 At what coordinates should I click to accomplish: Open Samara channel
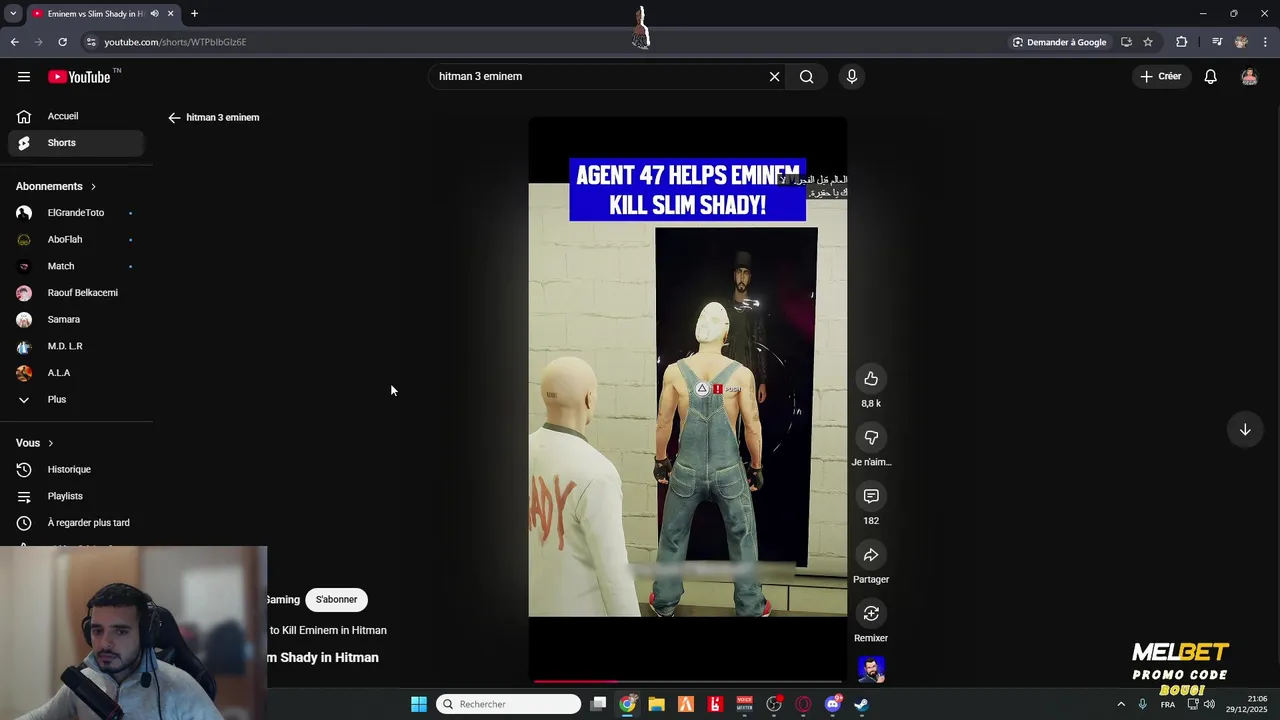[x=76, y=319]
